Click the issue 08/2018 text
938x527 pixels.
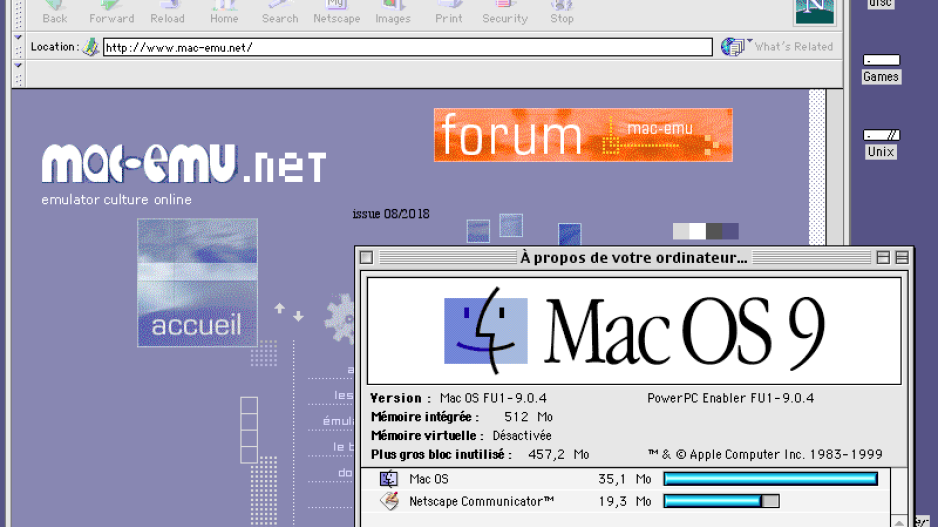391,214
